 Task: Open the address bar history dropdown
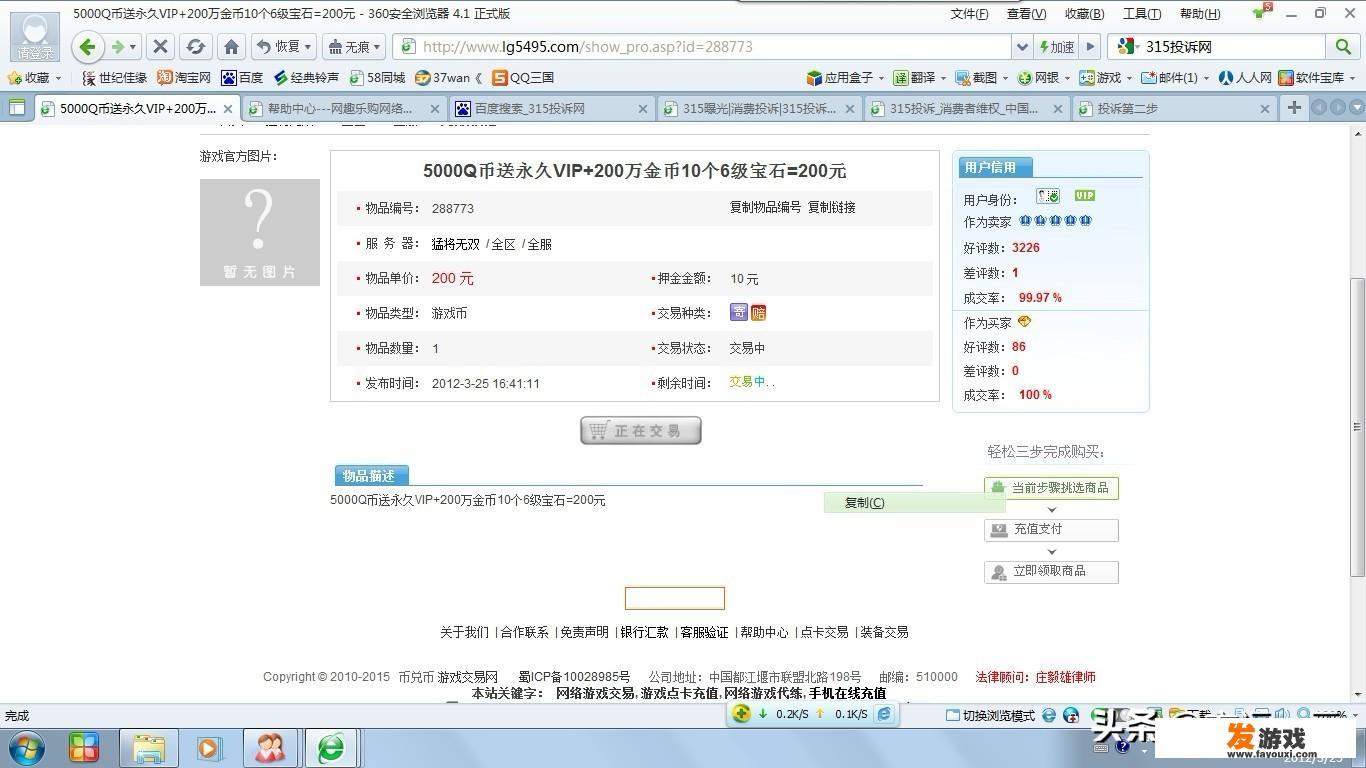pyautogui.click(x=1022, y=47)
